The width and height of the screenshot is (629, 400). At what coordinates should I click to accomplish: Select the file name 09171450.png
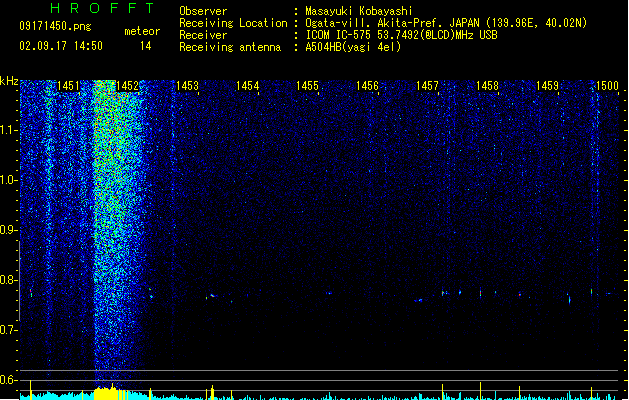(x=55, y=26)
